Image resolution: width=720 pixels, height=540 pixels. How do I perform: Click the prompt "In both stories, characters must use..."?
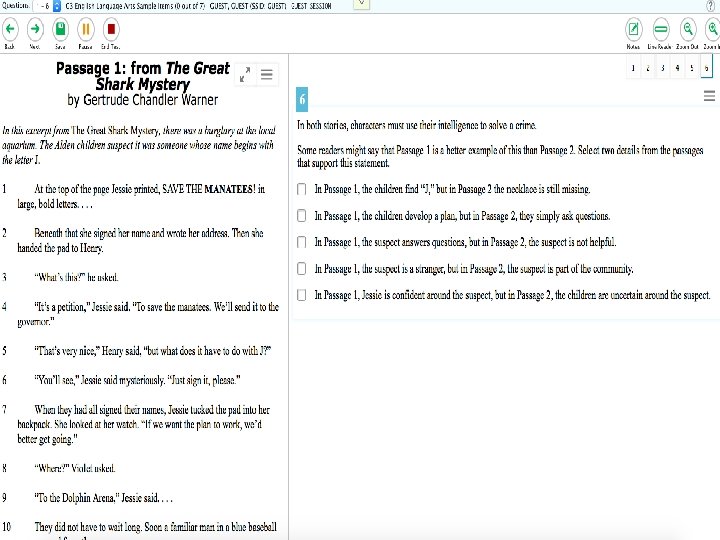pyautogui.click(x=416, y=125)
